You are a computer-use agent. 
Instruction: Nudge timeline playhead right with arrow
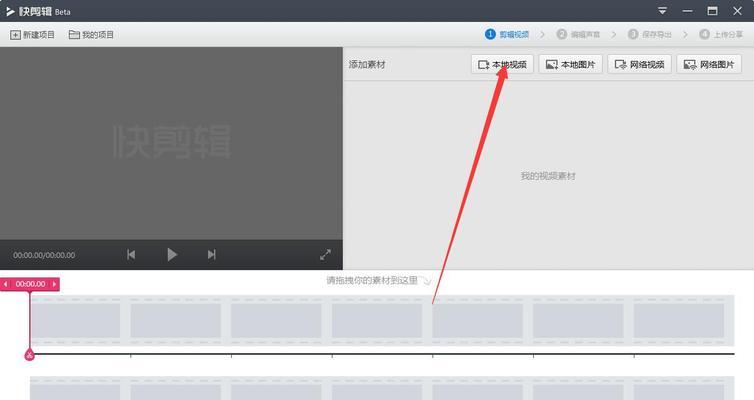[x=54, y=284]
